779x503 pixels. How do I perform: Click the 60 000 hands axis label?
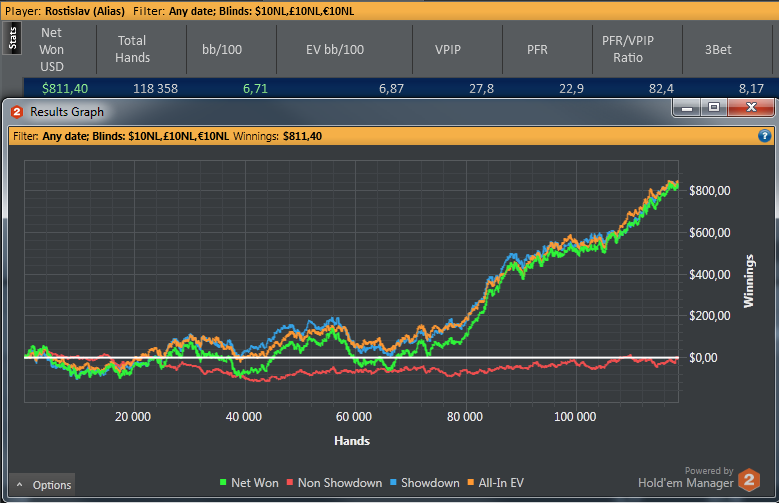354,417
